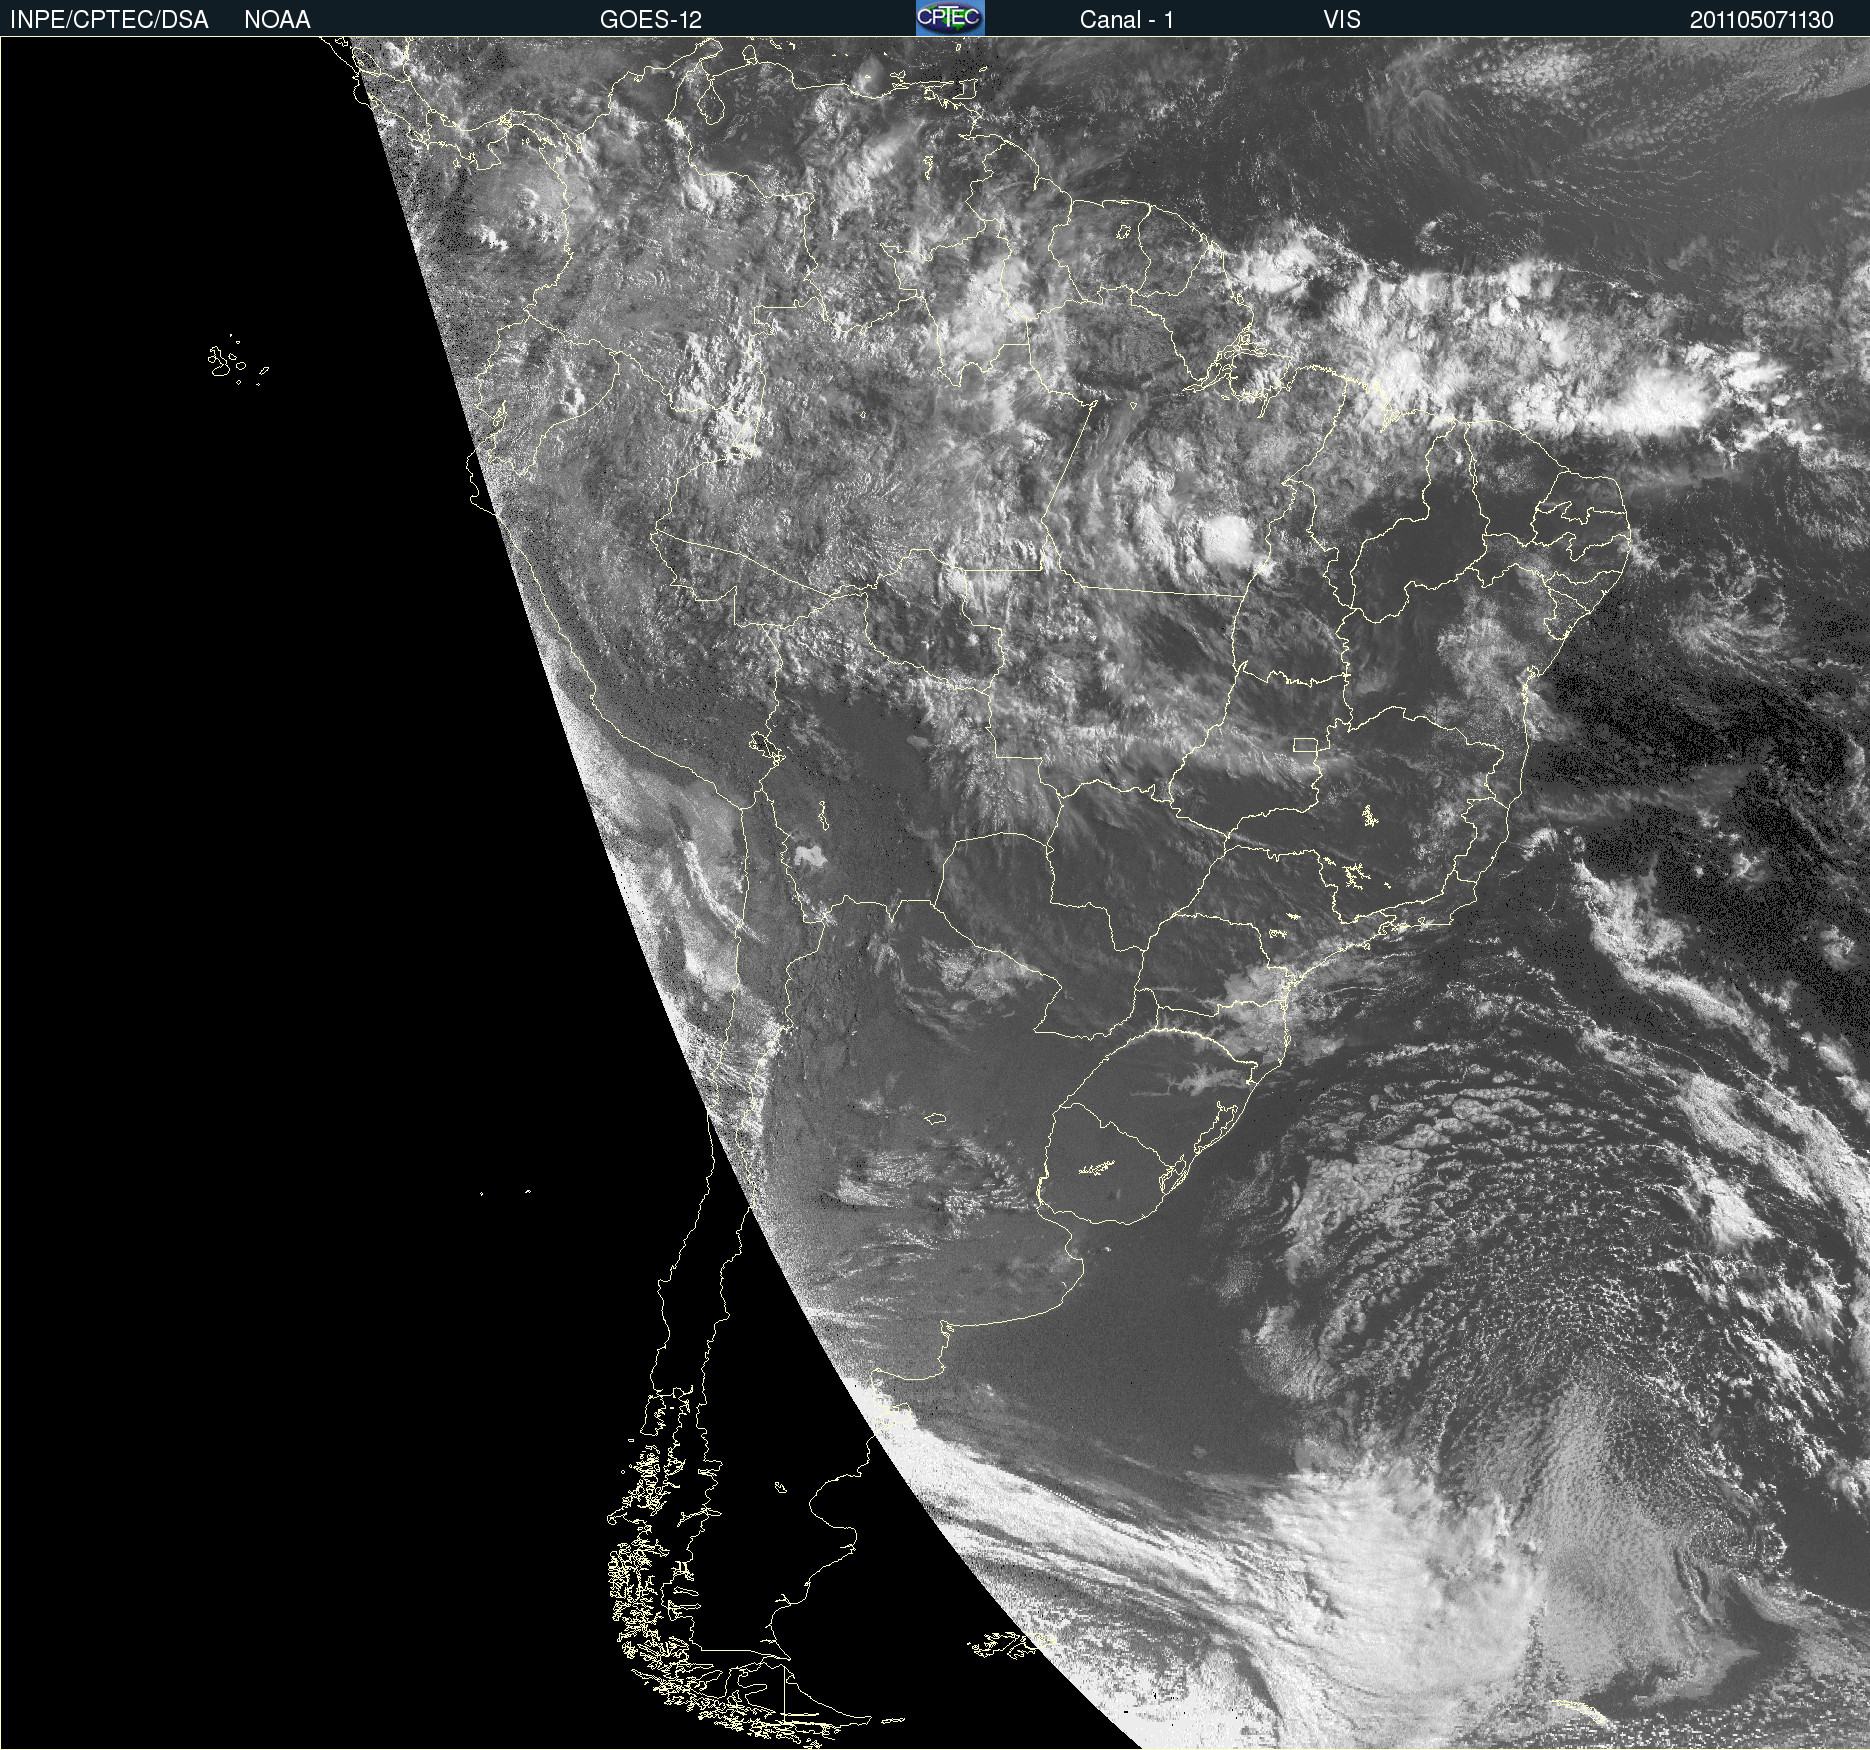The width and height of the screenshot is (1870, 1750).
Task: Click the 201105071130 timestamp
Action: [1761, 20]
